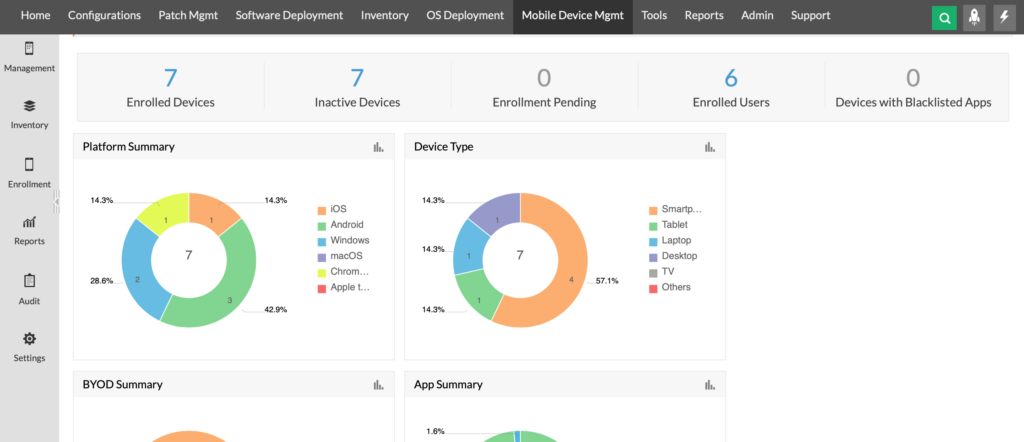Click BYOD Summary chart type icon

[378, 385]
